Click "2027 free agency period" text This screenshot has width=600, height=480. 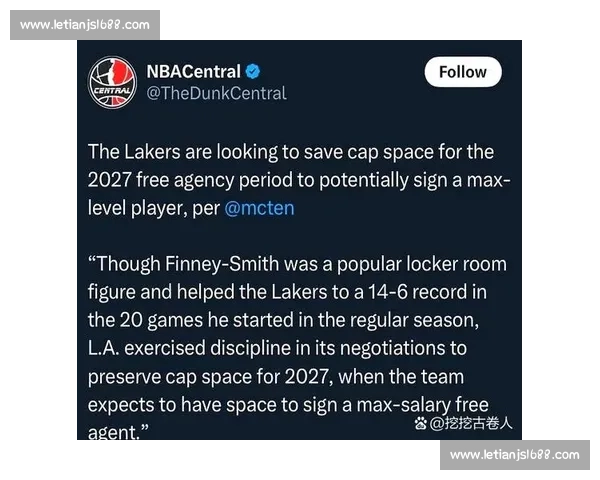point(181,179)
